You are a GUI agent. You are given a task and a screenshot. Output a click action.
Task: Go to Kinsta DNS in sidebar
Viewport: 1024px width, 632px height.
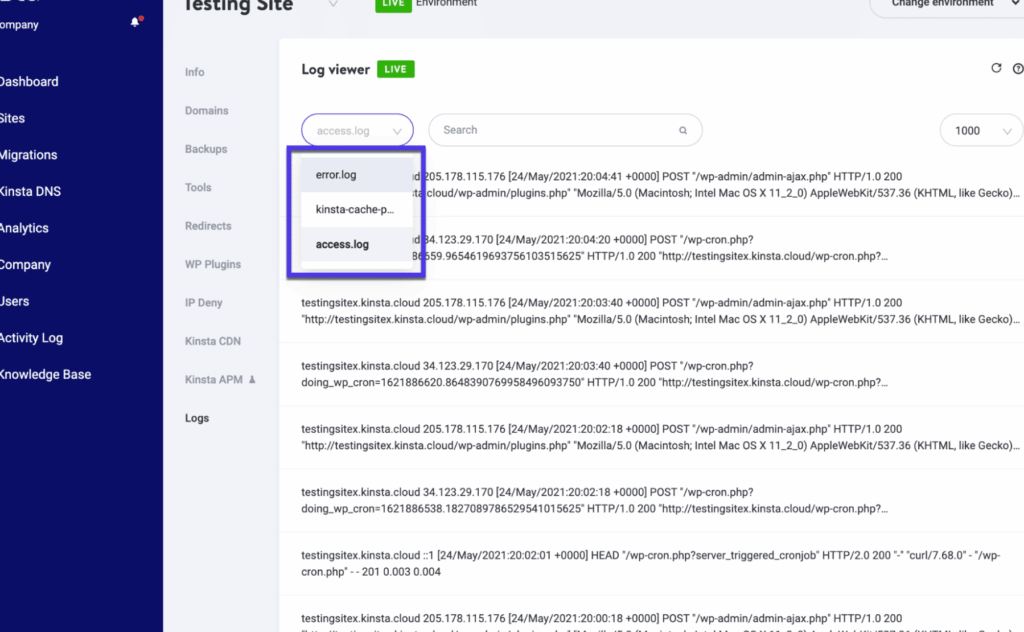pyautogui.click(x=30, y=192)
